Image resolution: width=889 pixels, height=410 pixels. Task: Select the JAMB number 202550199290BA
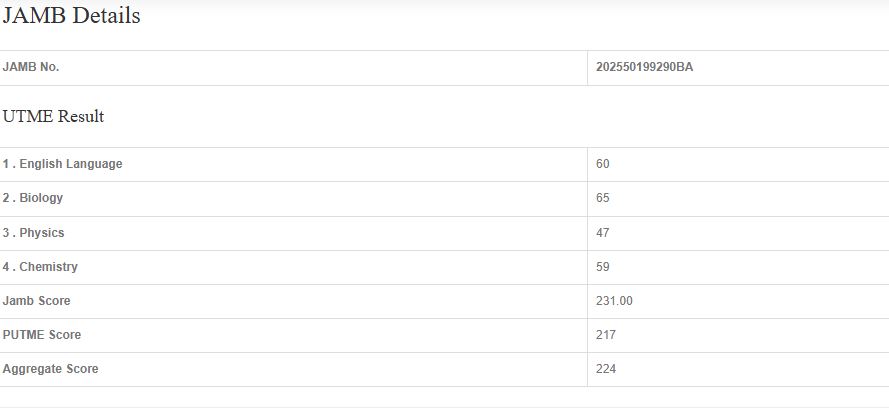[x=644, y=67]
